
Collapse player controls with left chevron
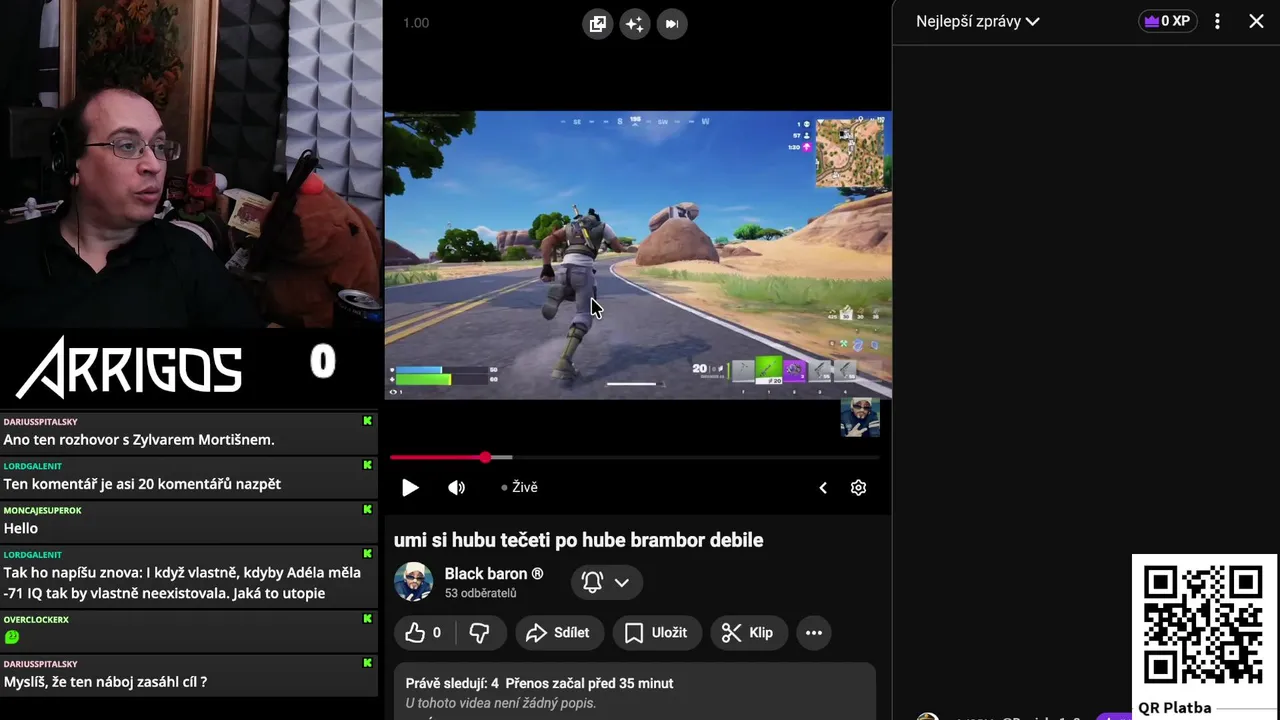(x=823, y=488)
